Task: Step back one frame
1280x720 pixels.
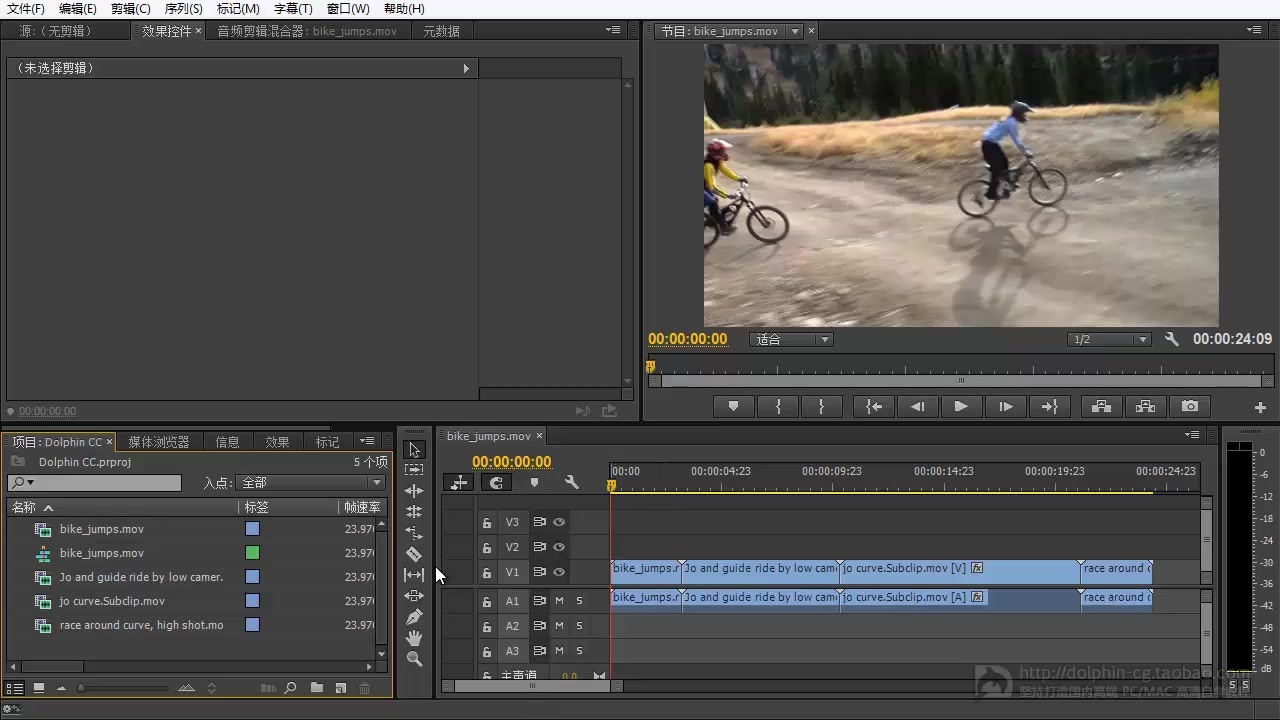Action: [917, 407]
